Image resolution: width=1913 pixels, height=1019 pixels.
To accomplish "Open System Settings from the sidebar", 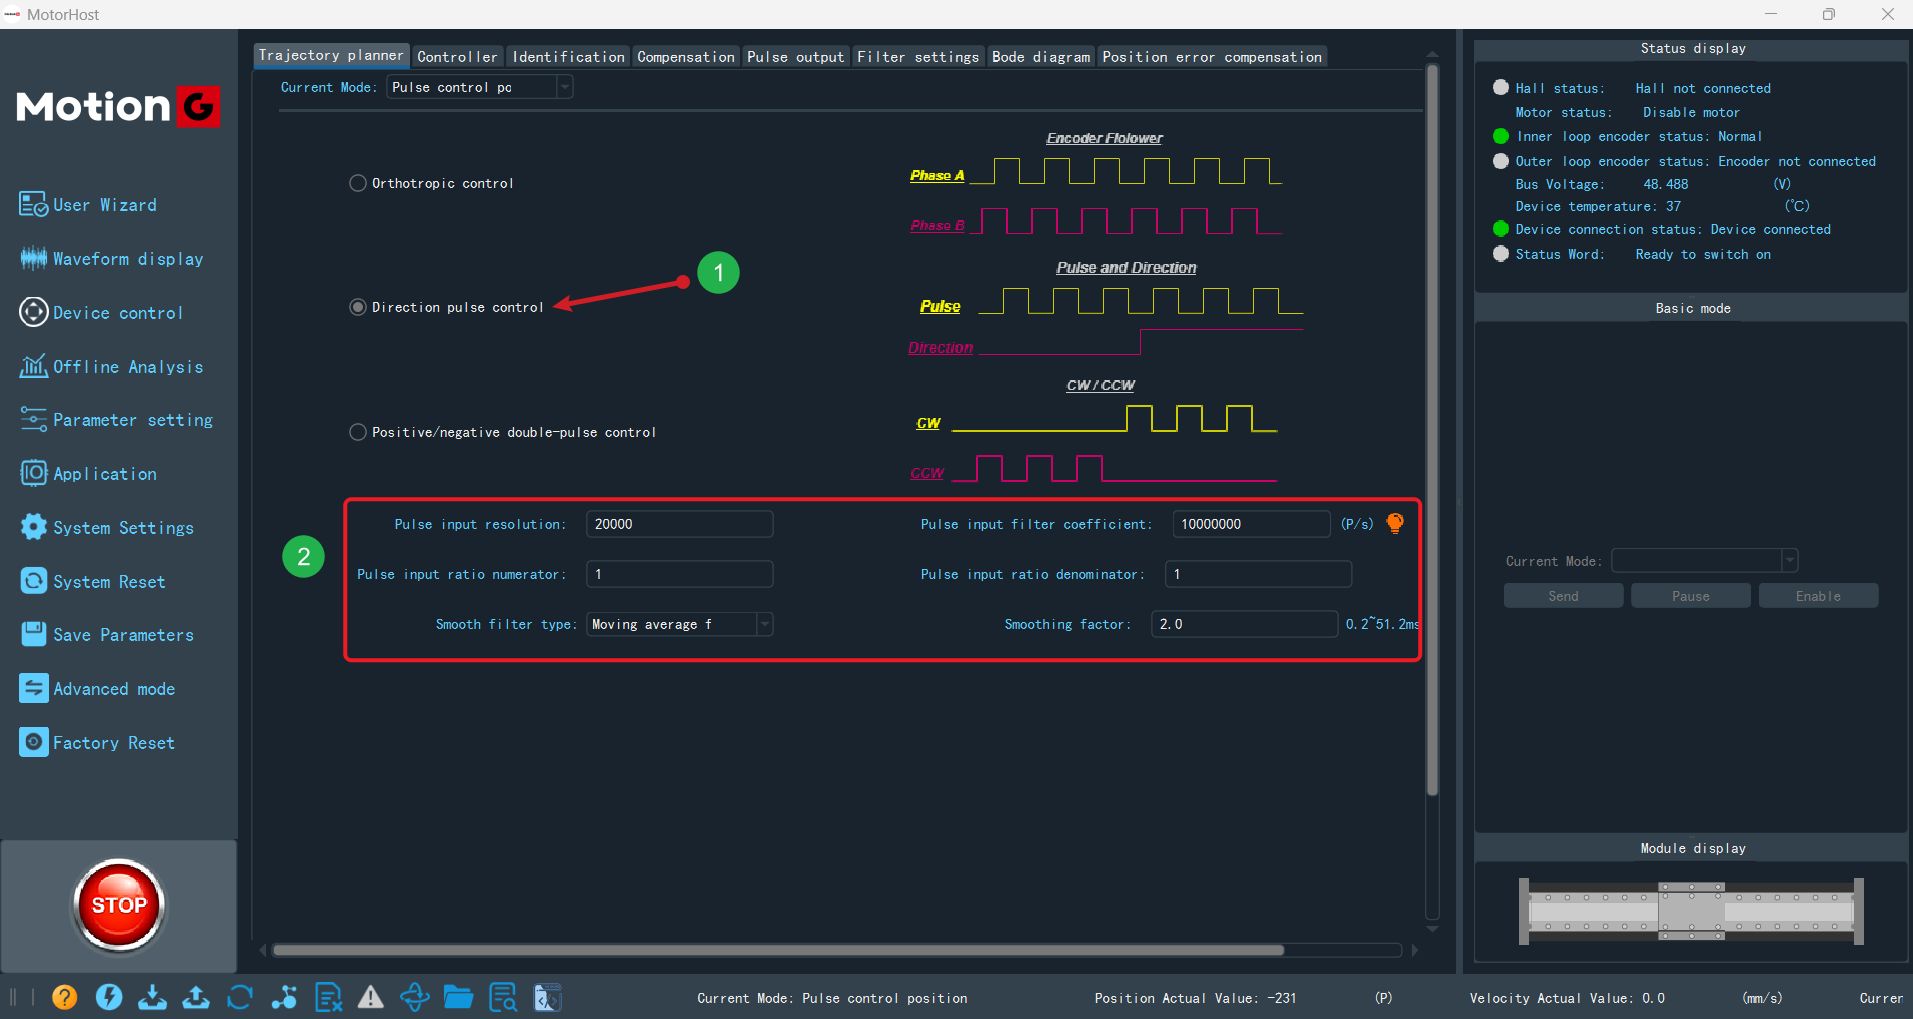I will [107, 528].
